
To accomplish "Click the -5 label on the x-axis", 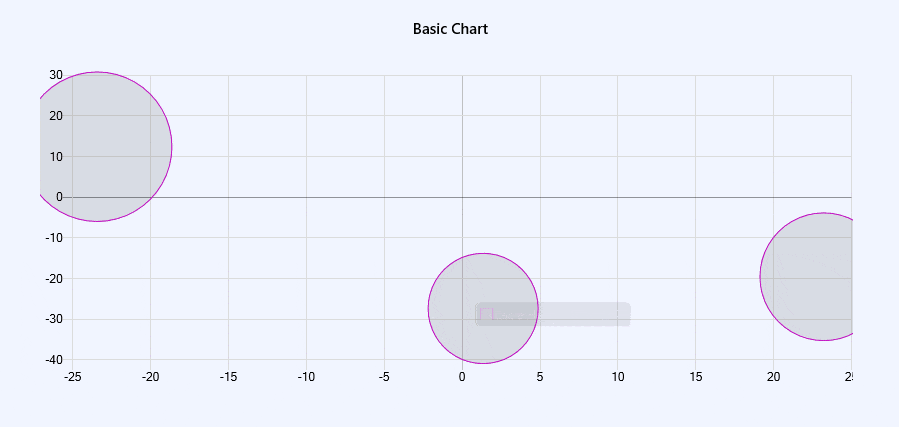I will [x=384, y=377].
